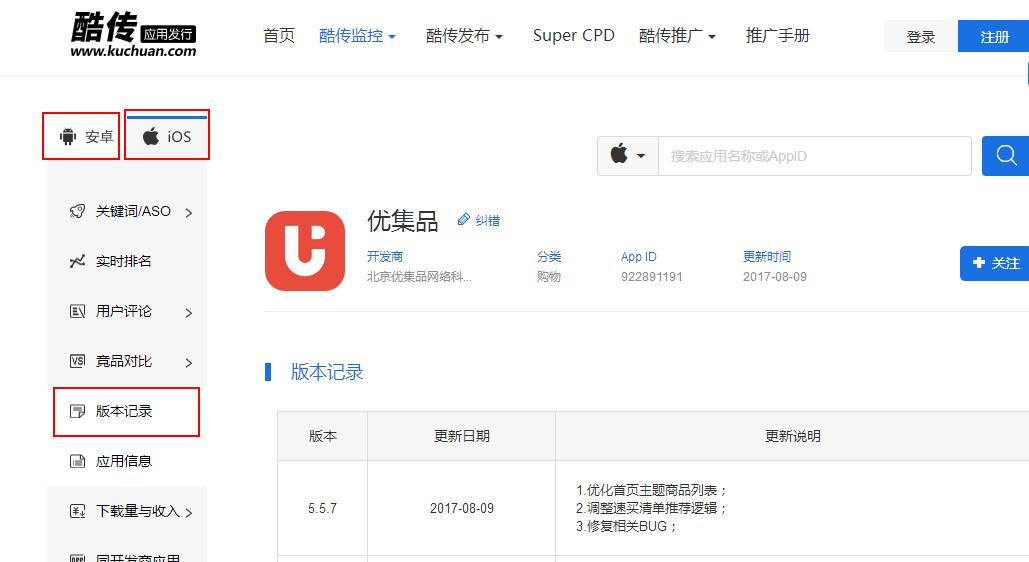Click the 更新时间 label
This screenshot has width=1029, height=562.
766,256
